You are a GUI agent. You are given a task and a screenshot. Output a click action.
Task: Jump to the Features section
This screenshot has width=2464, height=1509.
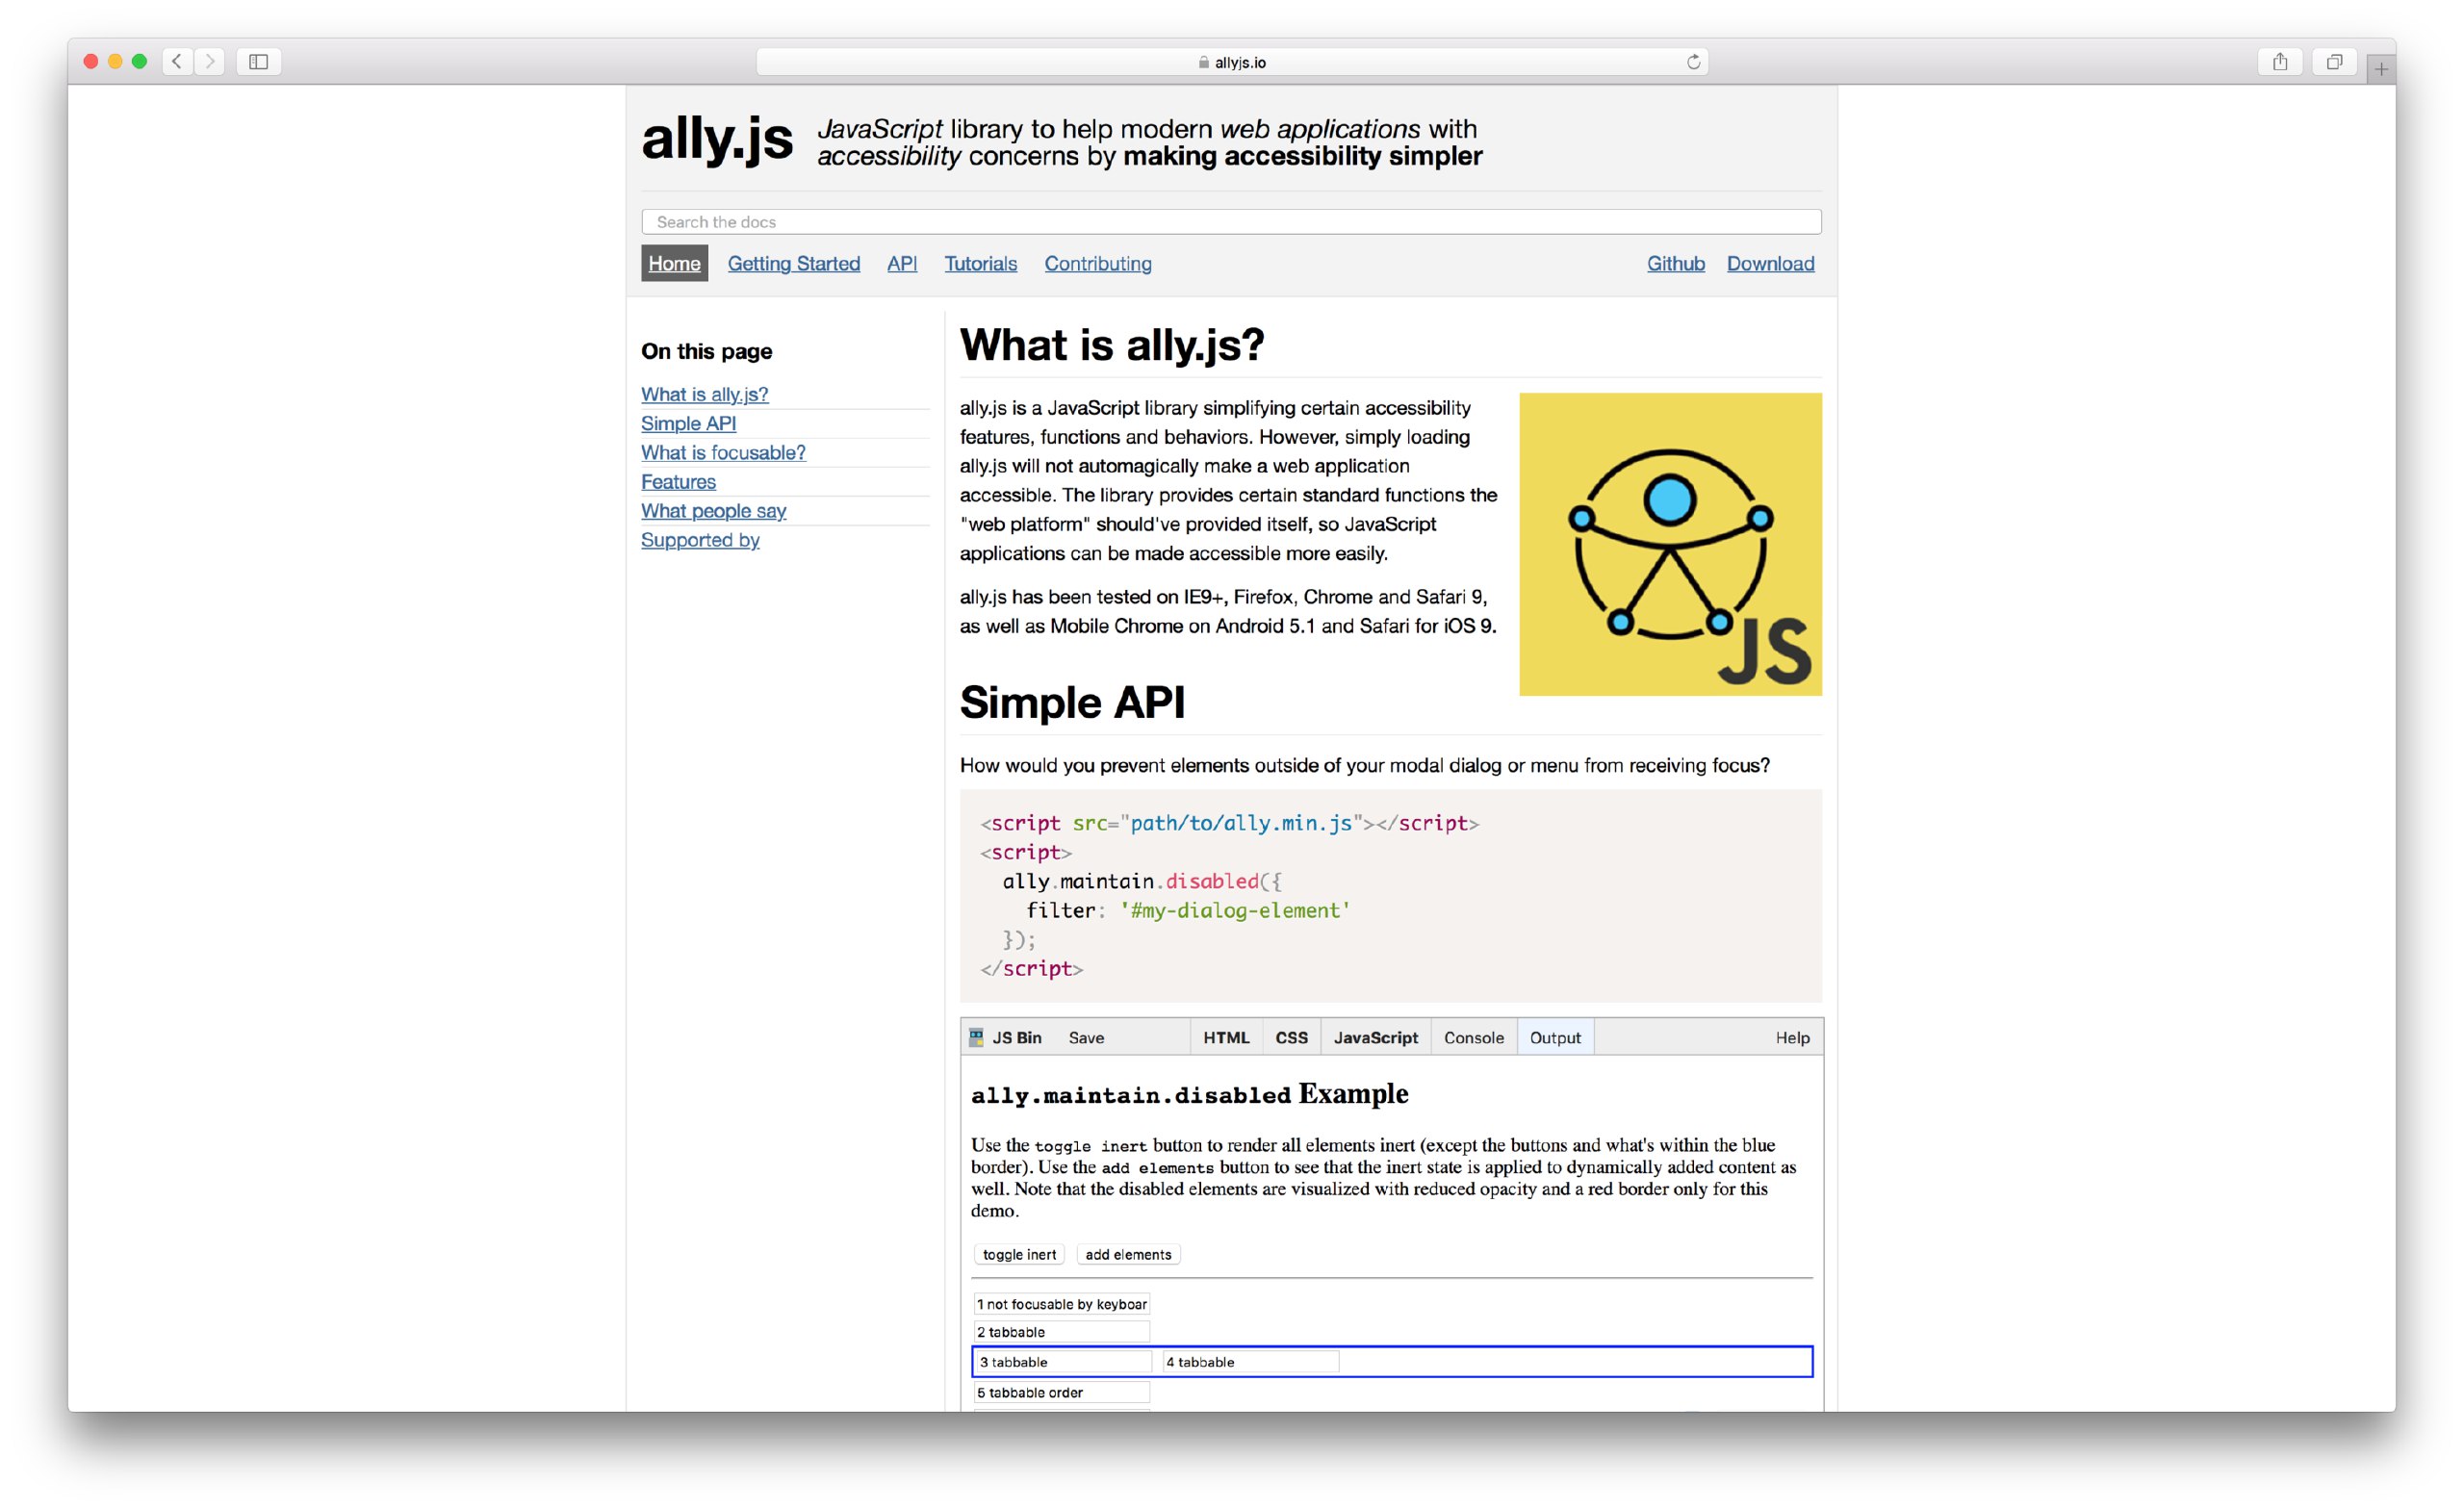coord(678,481)
